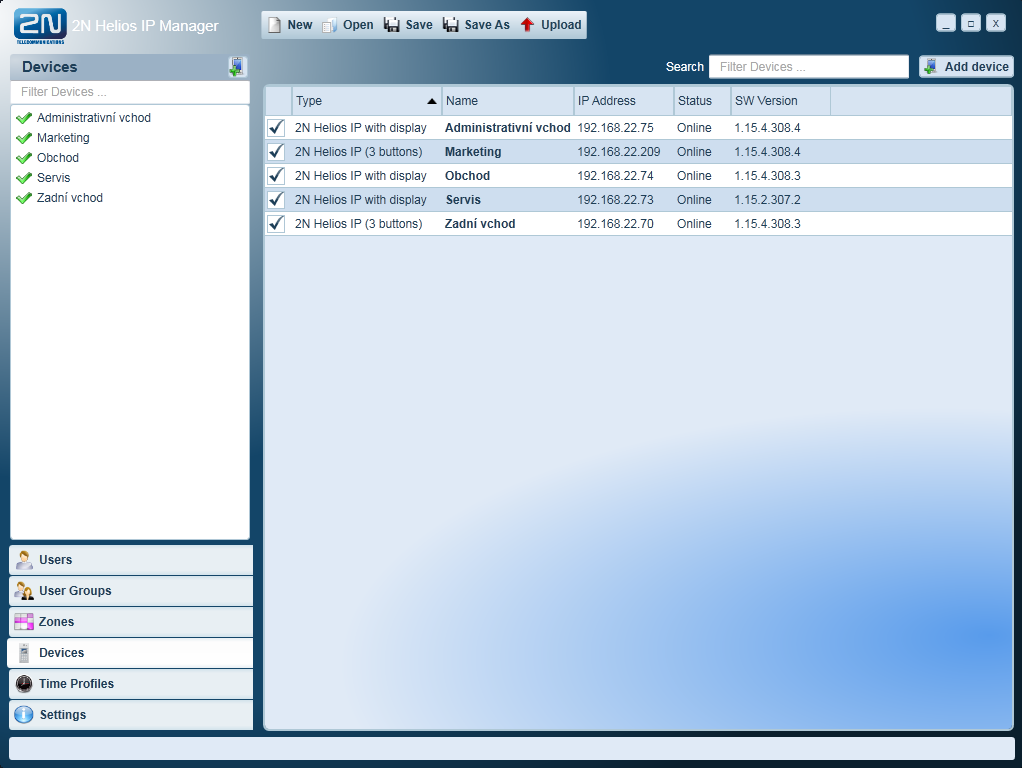
Task: Untick the Zadní vchod row checkbox
Action: (x=276, y=224)
